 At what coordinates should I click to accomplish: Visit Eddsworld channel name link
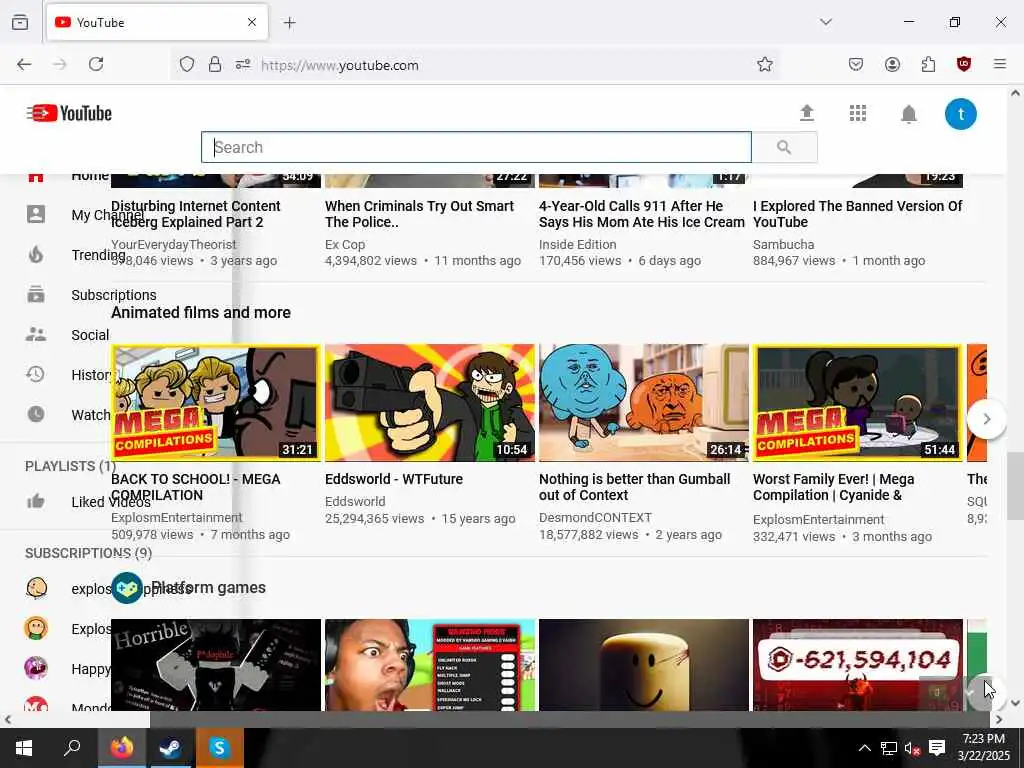(x=355, y=502)
